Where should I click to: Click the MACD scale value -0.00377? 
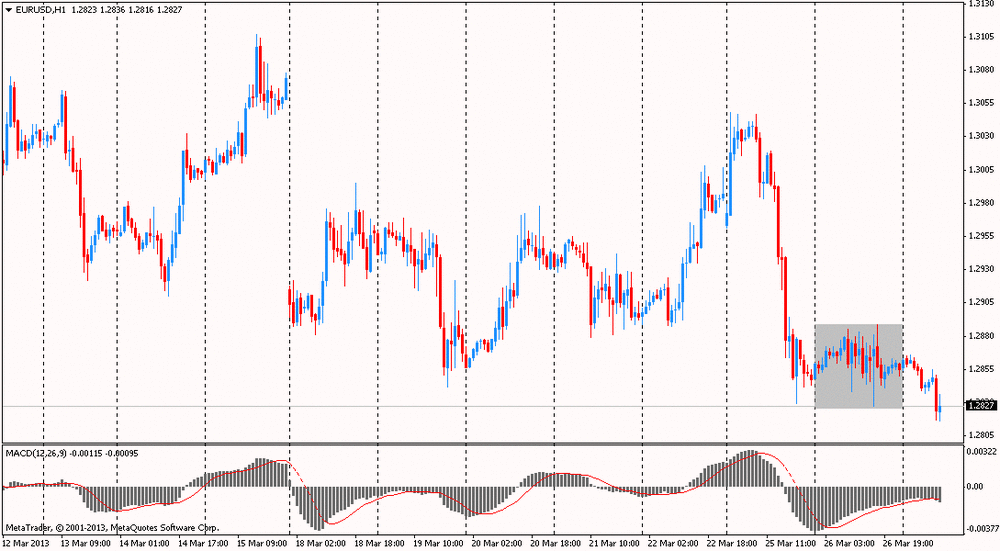981,529
